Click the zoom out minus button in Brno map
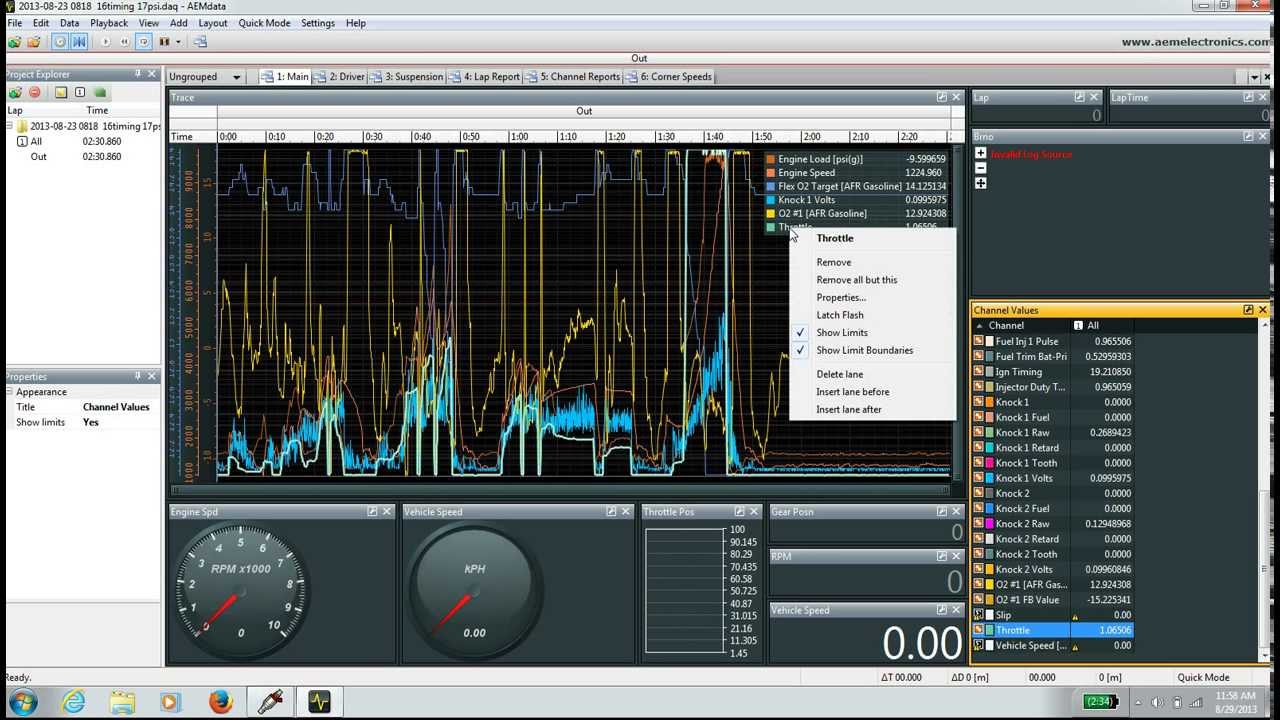The image size is (1280, 720). (981, 168)
